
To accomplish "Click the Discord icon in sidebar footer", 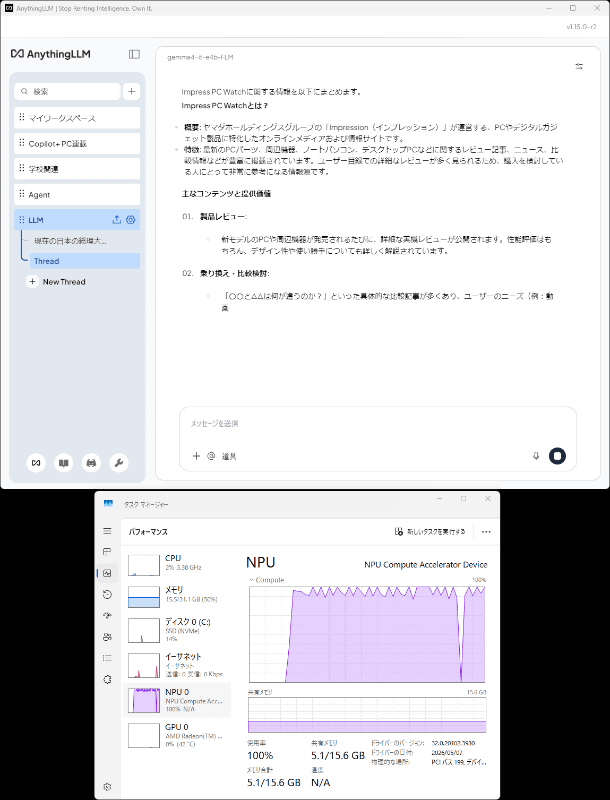I will 91,463.
